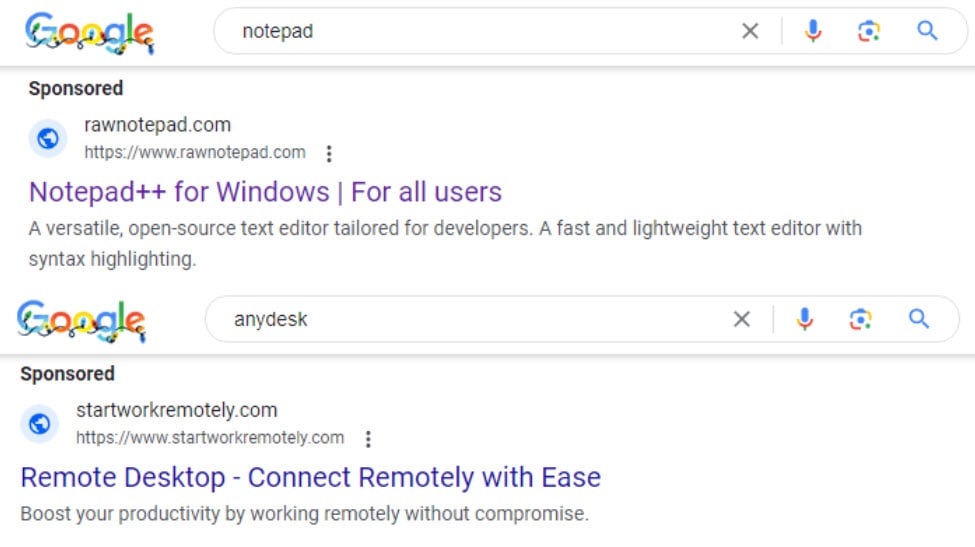This screenshot has height=547, width=975.
Task: Click the Google logo beside the notepad search
Action: point(90,34)
